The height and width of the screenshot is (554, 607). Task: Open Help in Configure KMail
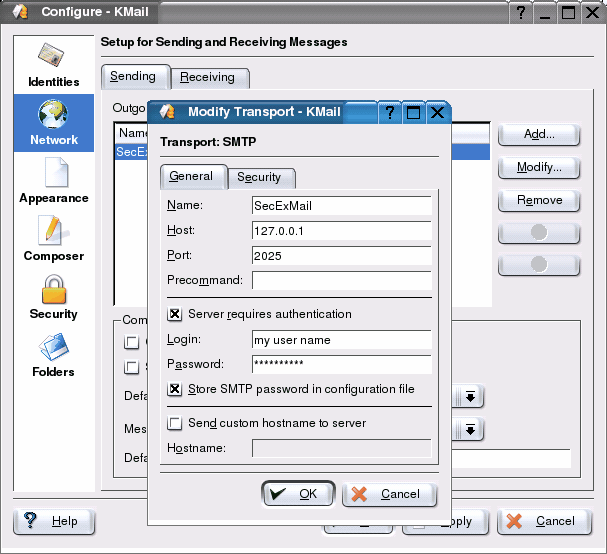click(x=54, y=521)
